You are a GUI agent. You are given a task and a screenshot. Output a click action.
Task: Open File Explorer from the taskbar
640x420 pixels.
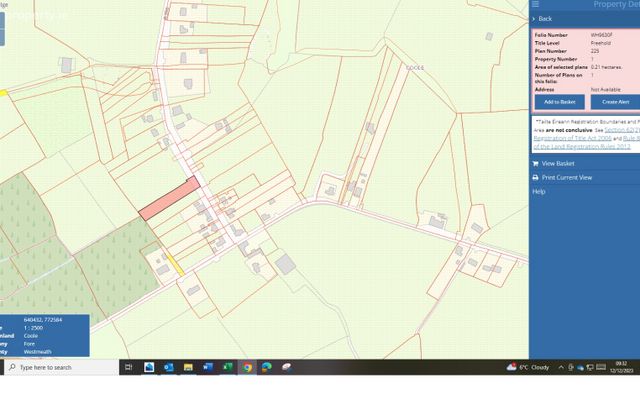(x=188, y=367)
